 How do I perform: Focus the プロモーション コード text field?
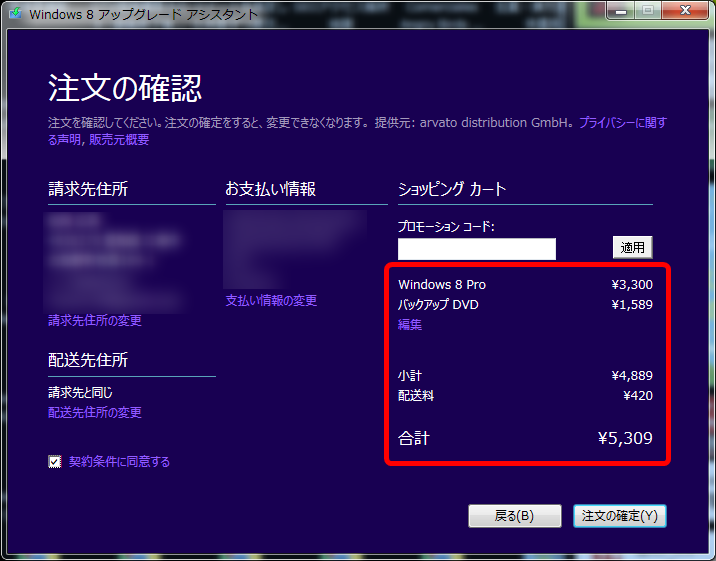click(476, 249)
